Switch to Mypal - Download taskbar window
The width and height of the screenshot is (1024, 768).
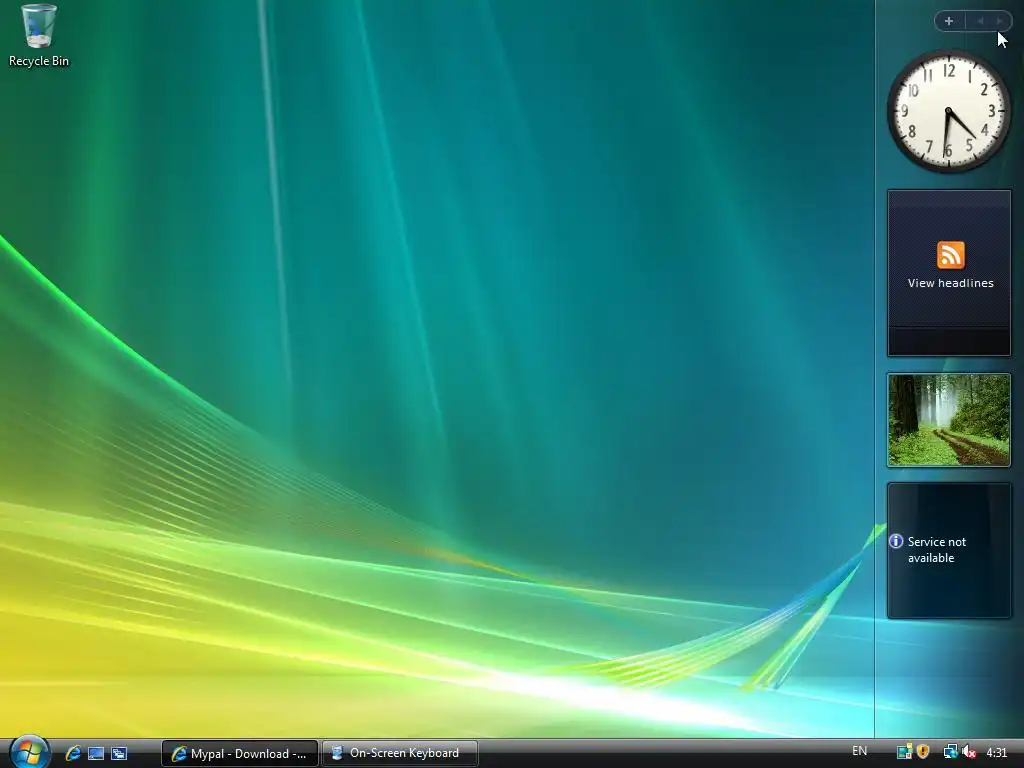point(240,754)
